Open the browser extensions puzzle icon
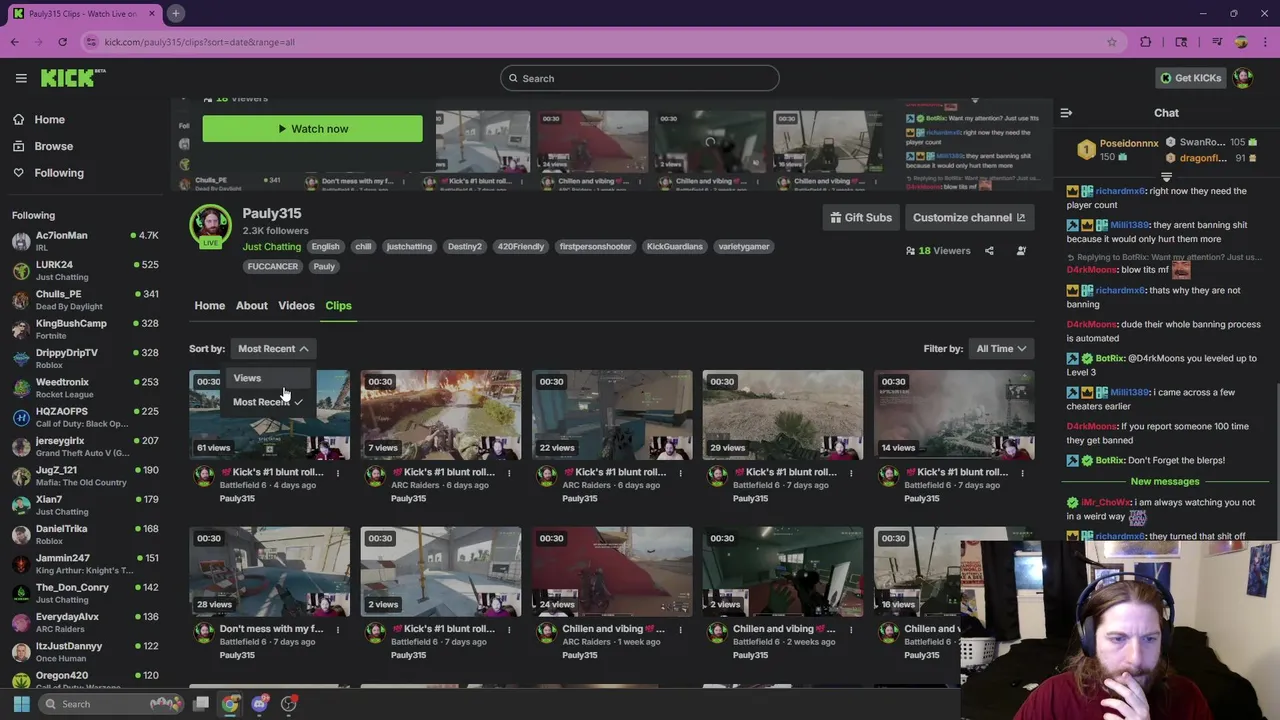 [1146, 42]
